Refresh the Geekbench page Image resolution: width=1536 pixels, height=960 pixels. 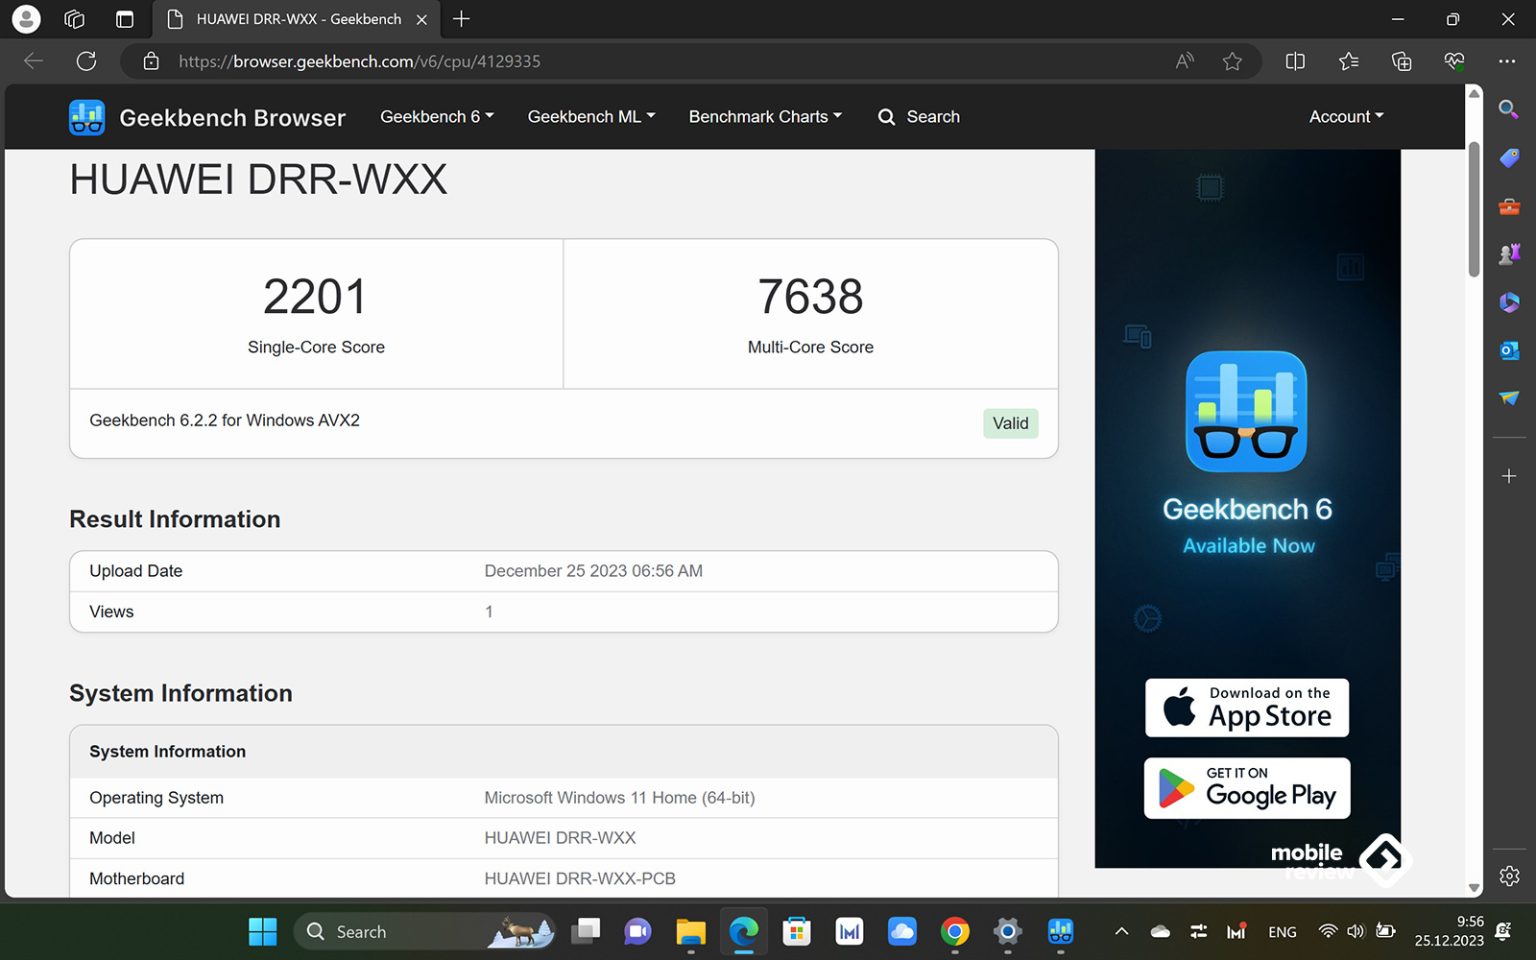click(87, 61)
